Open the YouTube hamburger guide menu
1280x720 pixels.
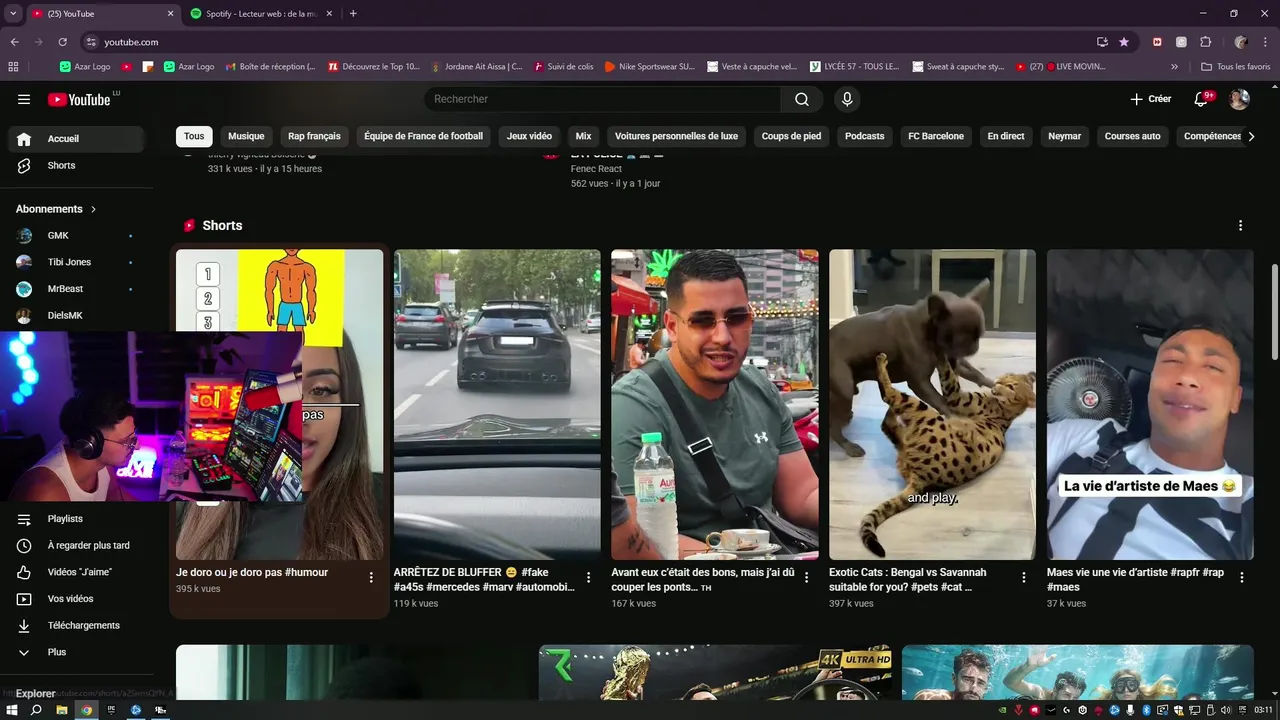coord(24,99)
